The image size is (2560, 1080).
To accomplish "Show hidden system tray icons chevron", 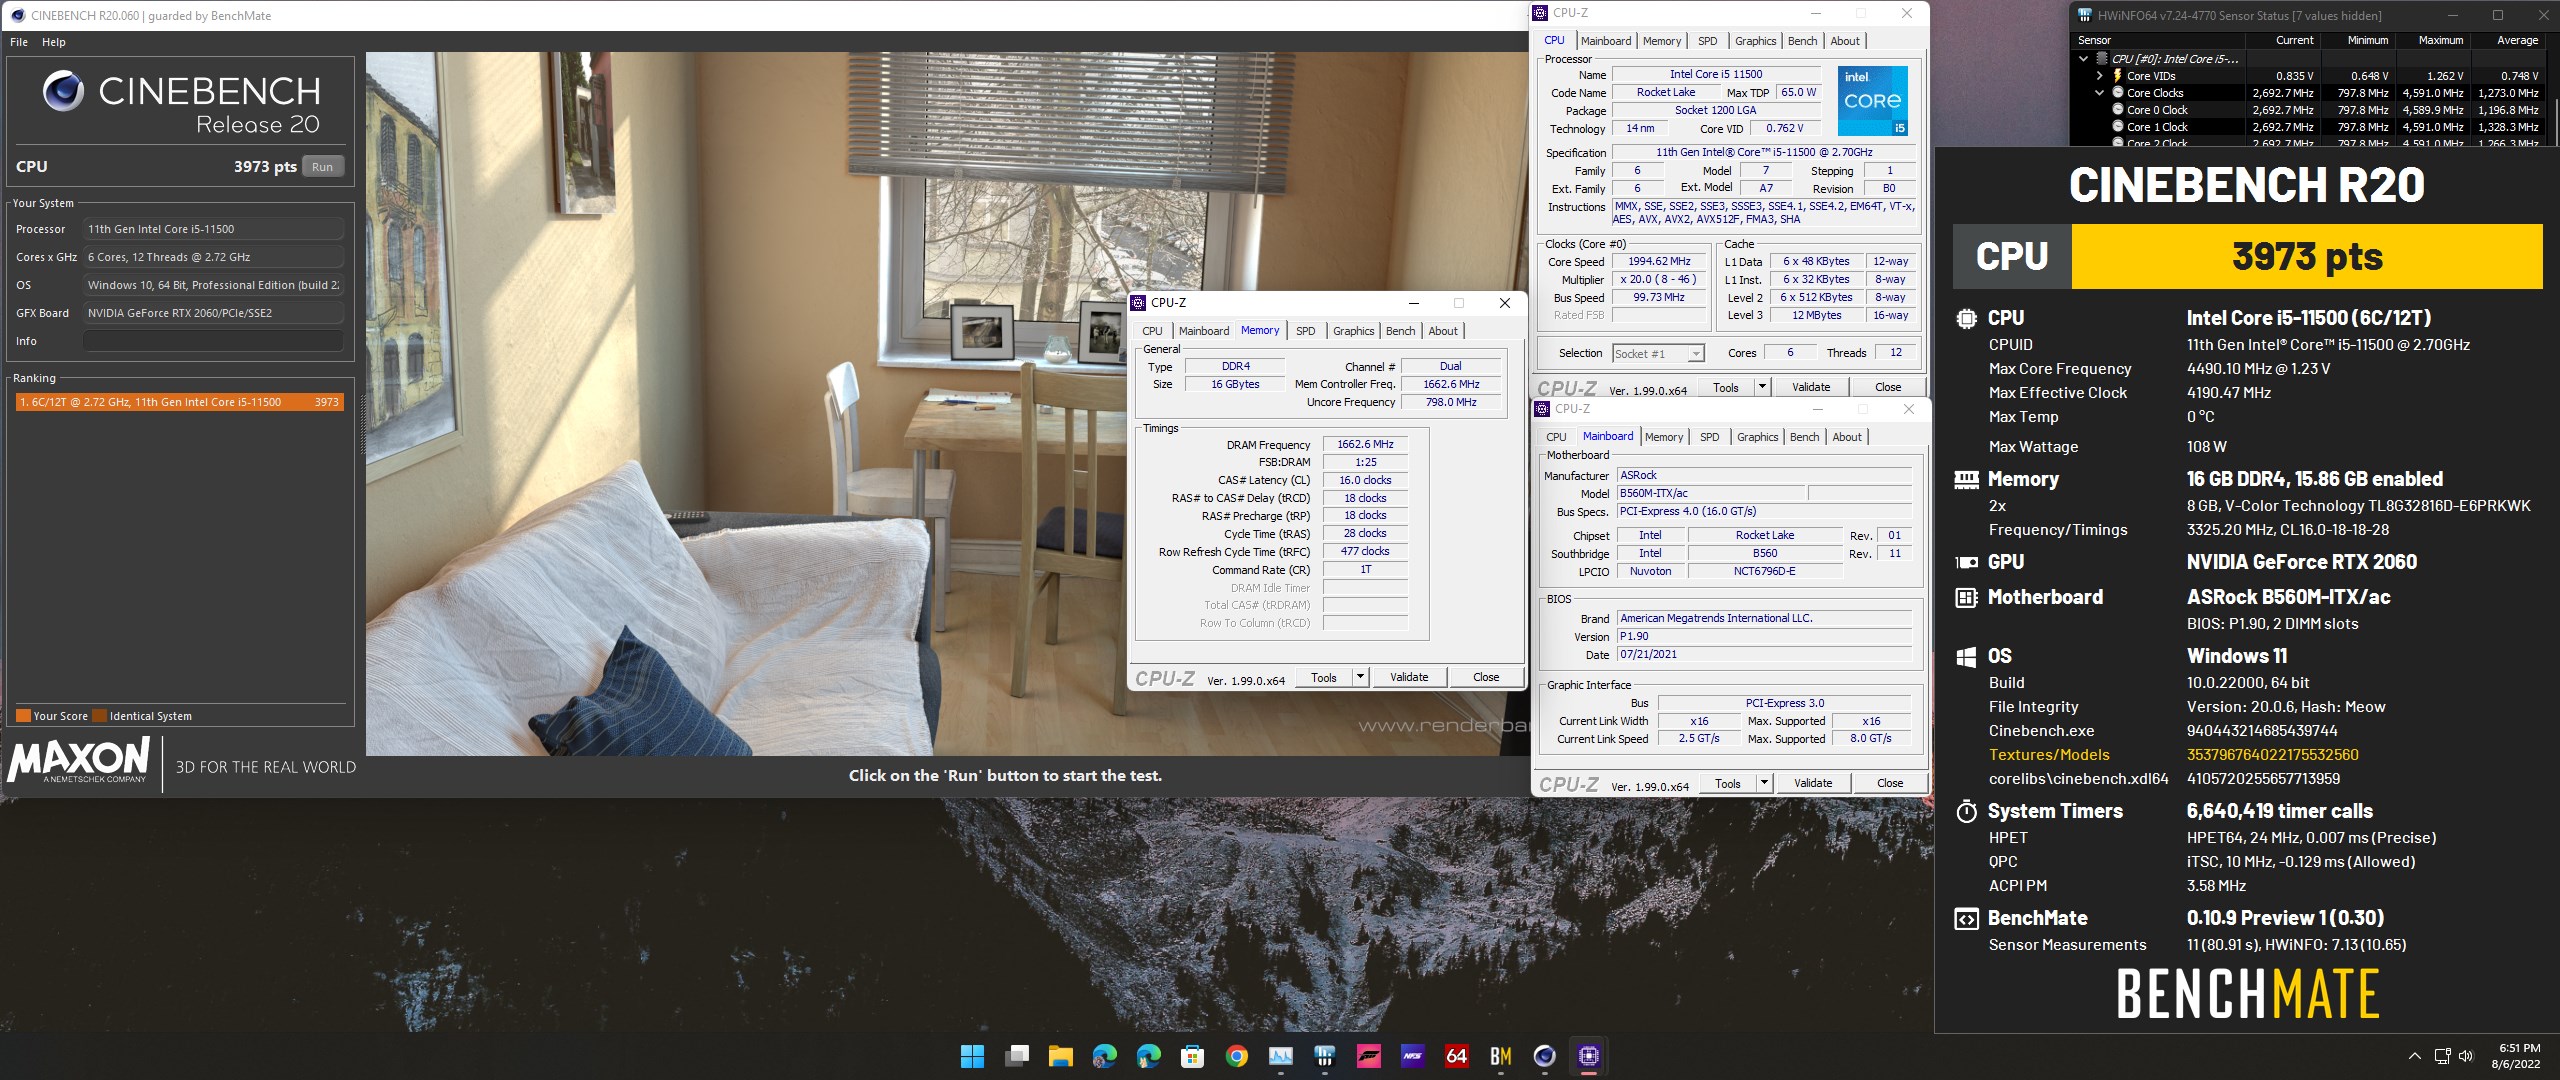I will coord(2414,1056).
